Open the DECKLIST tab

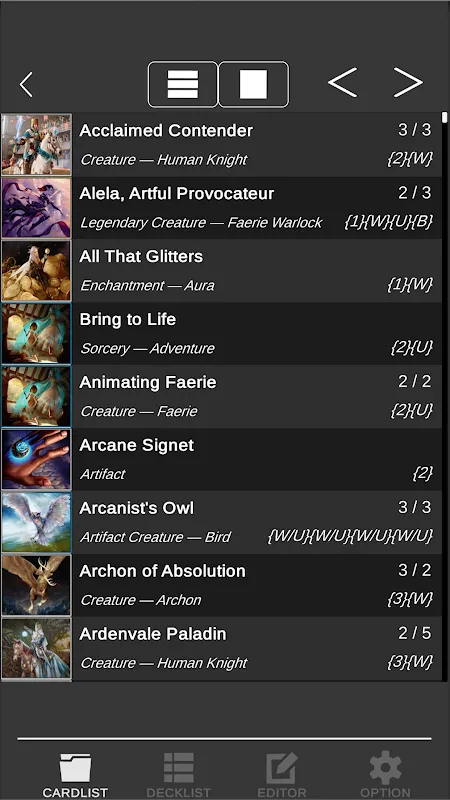click(179, 774)
